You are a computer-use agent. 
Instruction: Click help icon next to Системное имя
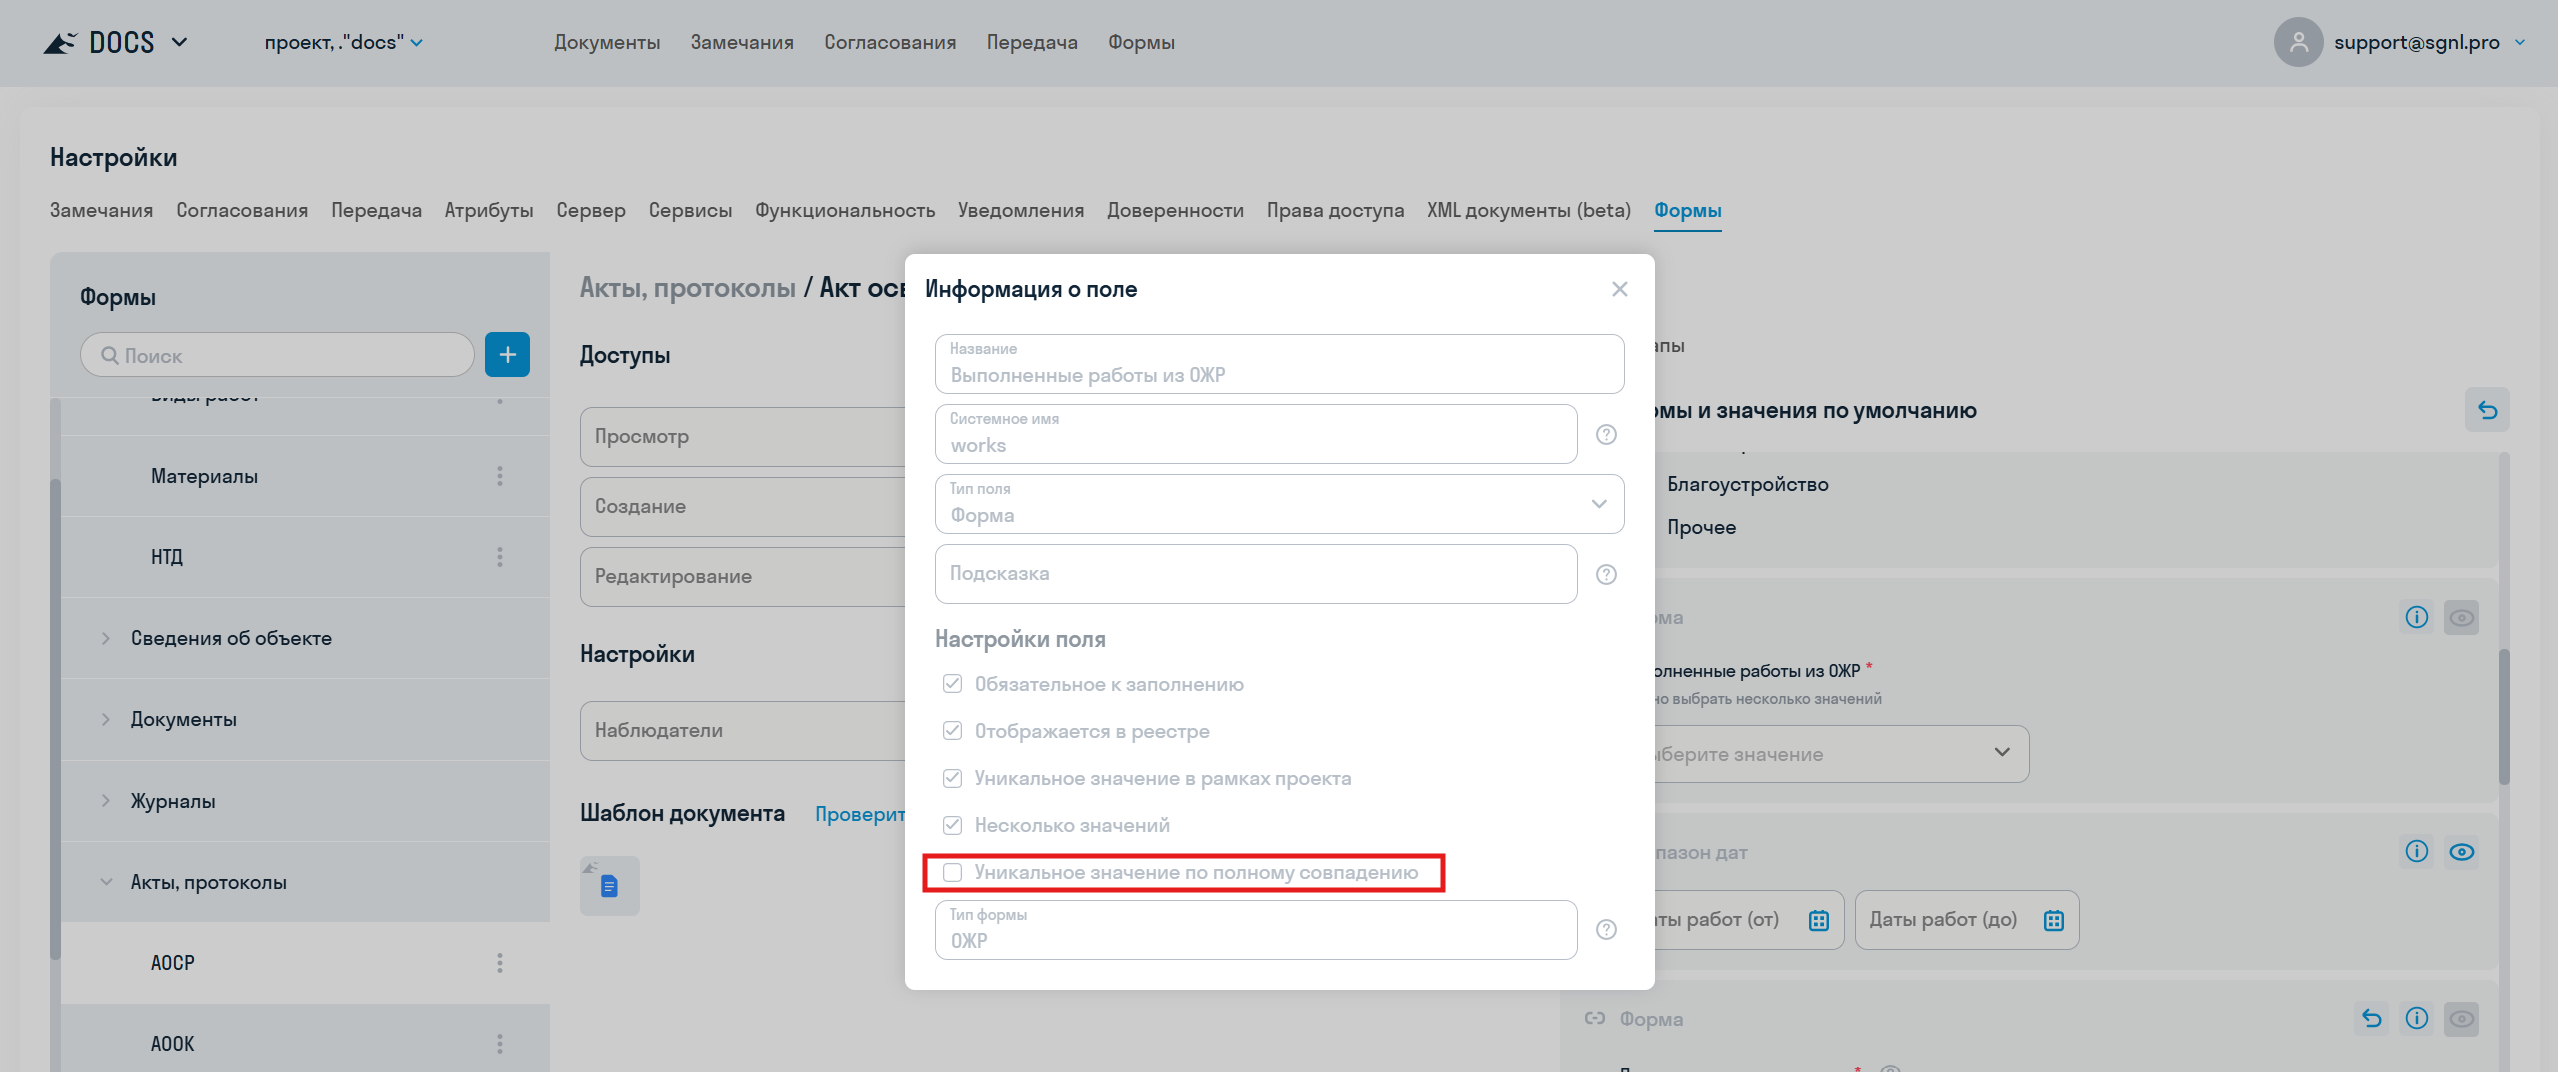point(1606,435)
